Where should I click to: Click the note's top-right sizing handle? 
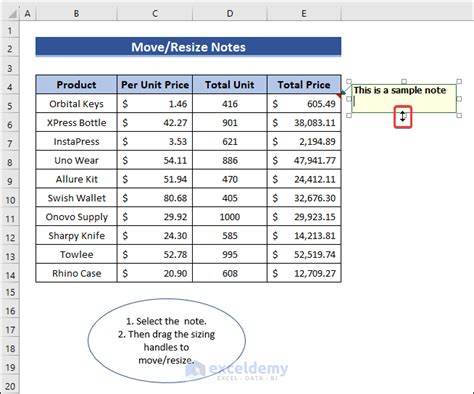coord(459,81)
